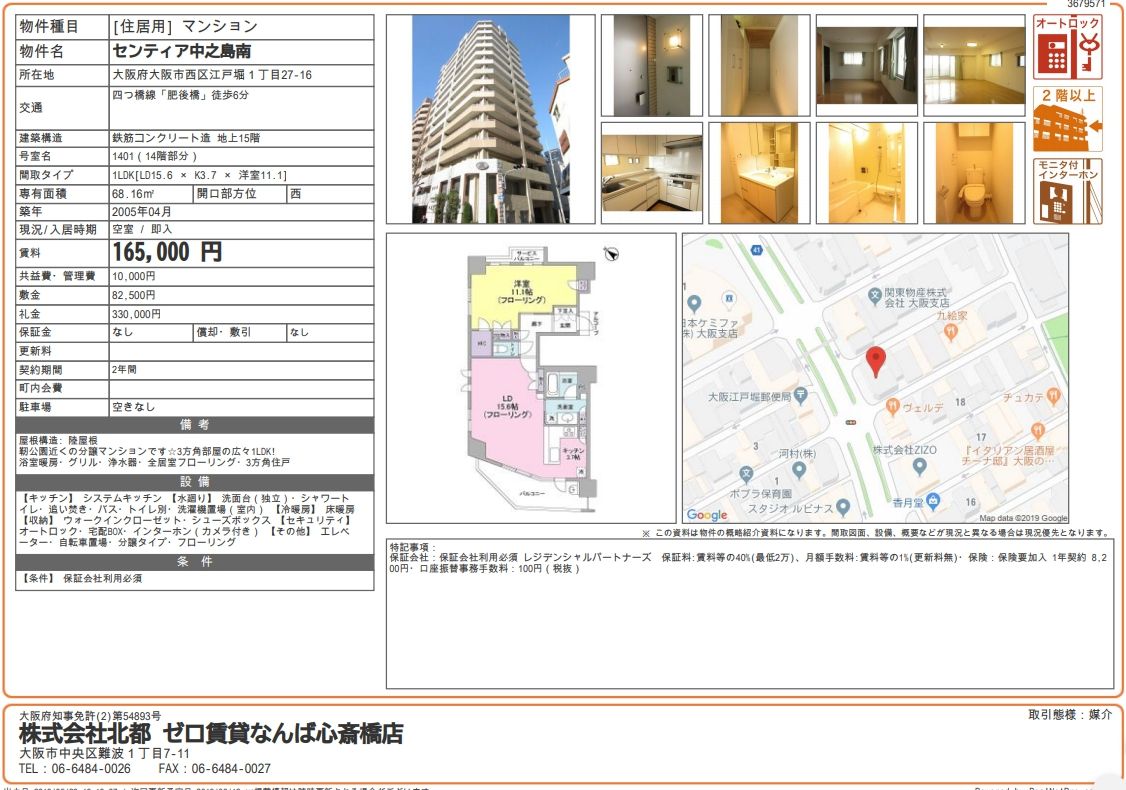Click the モニタ付インターホン icon

[x=1068, y=192]
